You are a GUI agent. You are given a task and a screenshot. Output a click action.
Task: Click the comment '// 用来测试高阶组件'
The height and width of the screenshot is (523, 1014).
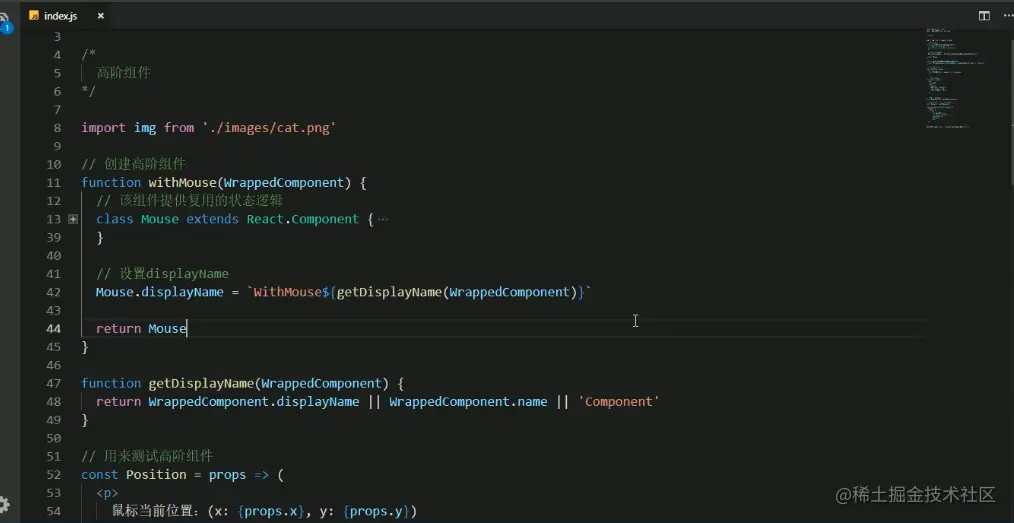(147, 456)
